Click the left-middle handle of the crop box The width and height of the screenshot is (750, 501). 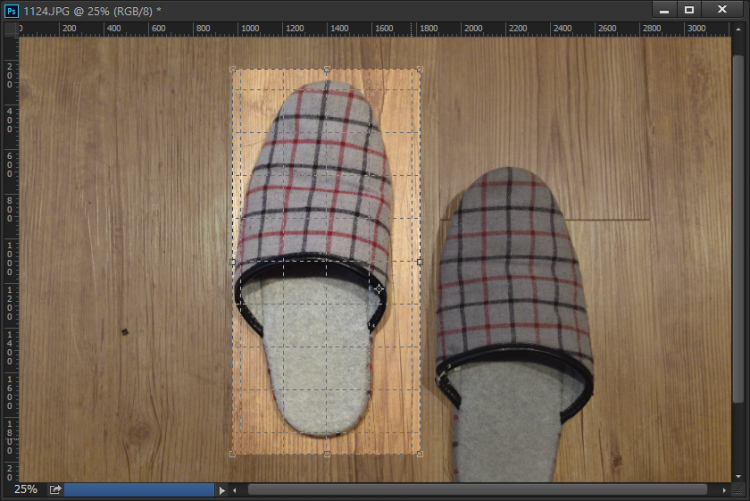tap(233, 262)
